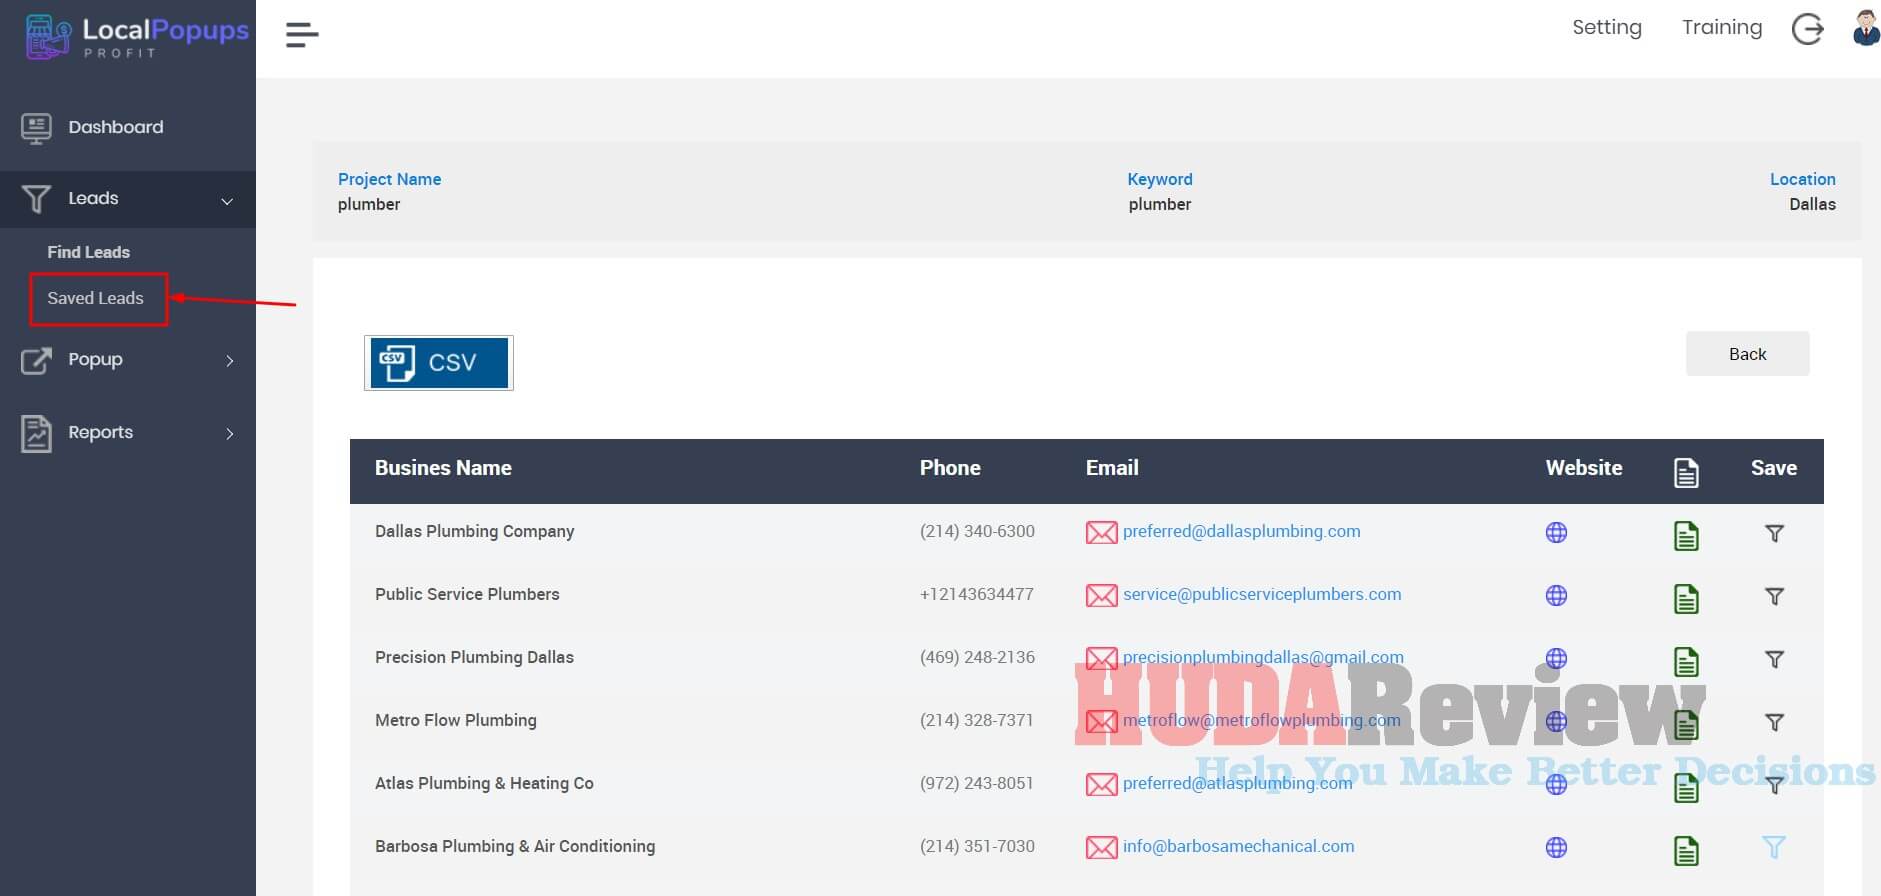
Task: Click envelope icon for Public Service Plumbers
Action: pyautogui.click(x=1101, y=596)
